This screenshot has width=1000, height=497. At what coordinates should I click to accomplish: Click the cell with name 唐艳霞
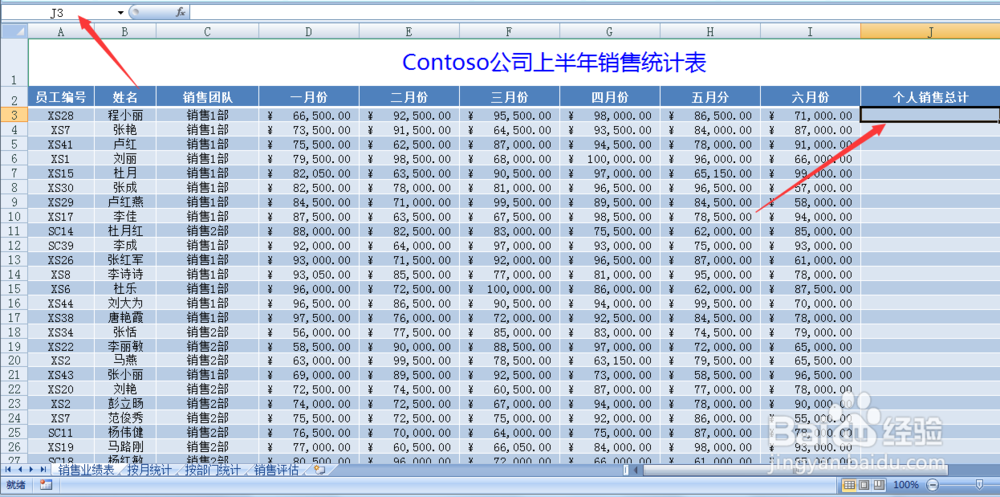point(125,317)
